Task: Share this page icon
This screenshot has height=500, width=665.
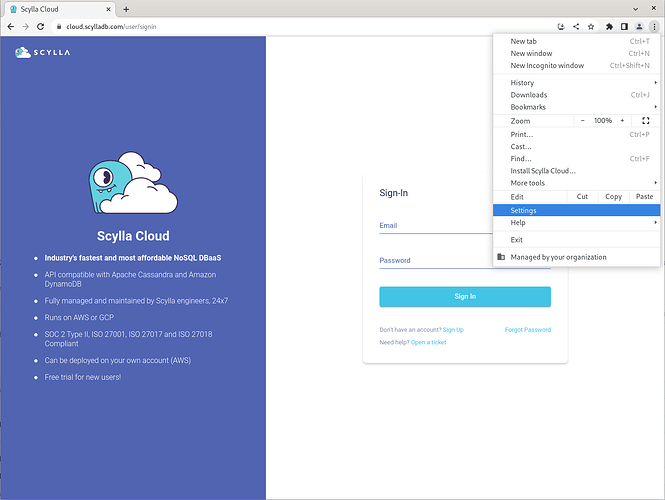Action: pos(576,27)
